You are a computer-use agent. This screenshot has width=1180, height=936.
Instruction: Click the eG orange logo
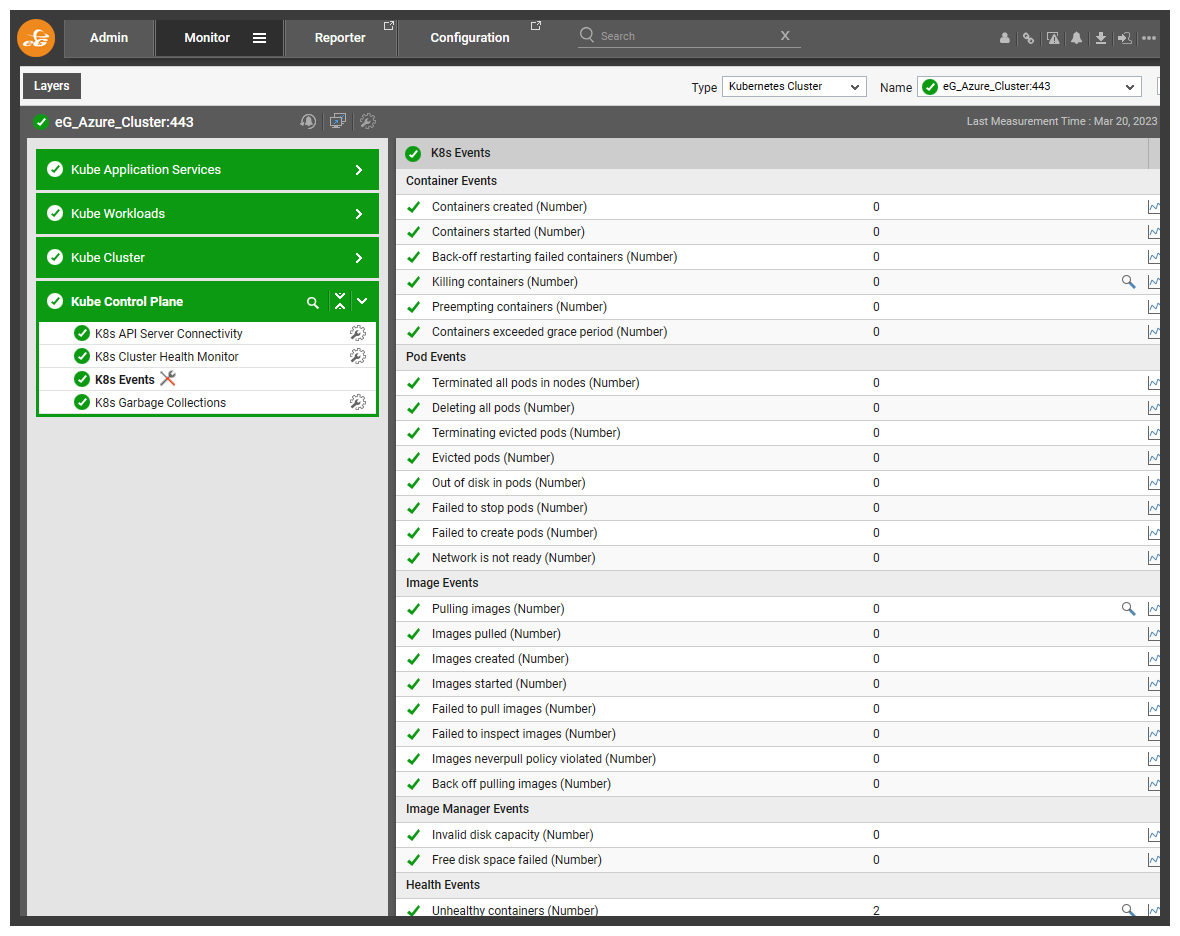coord(36,38)
